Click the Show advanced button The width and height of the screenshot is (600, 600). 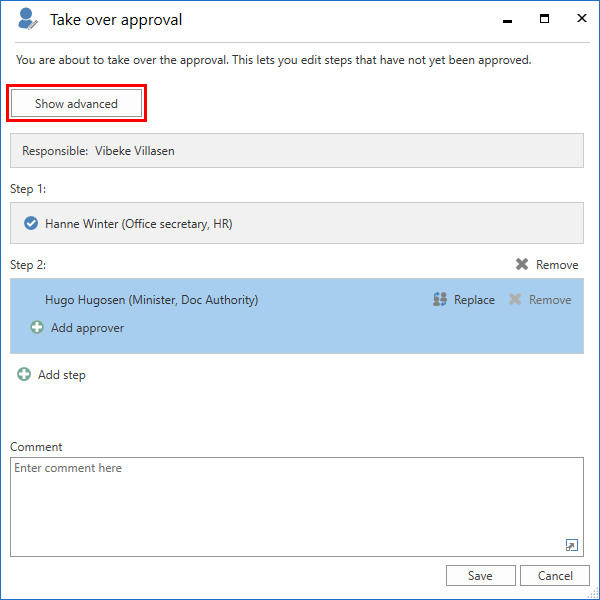pos(77,103)
